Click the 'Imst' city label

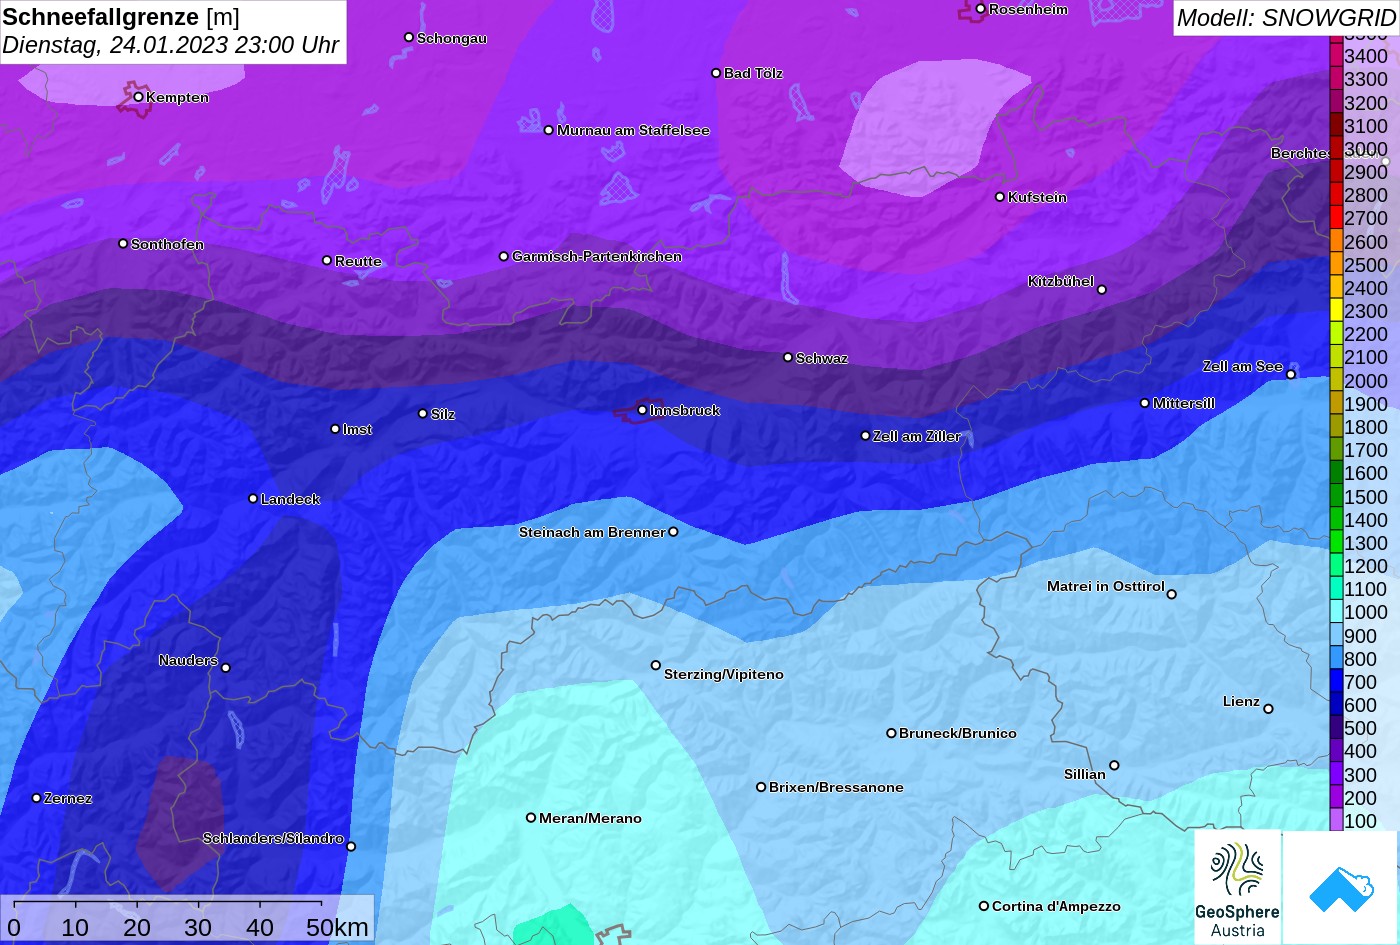(x=357, y=429)
